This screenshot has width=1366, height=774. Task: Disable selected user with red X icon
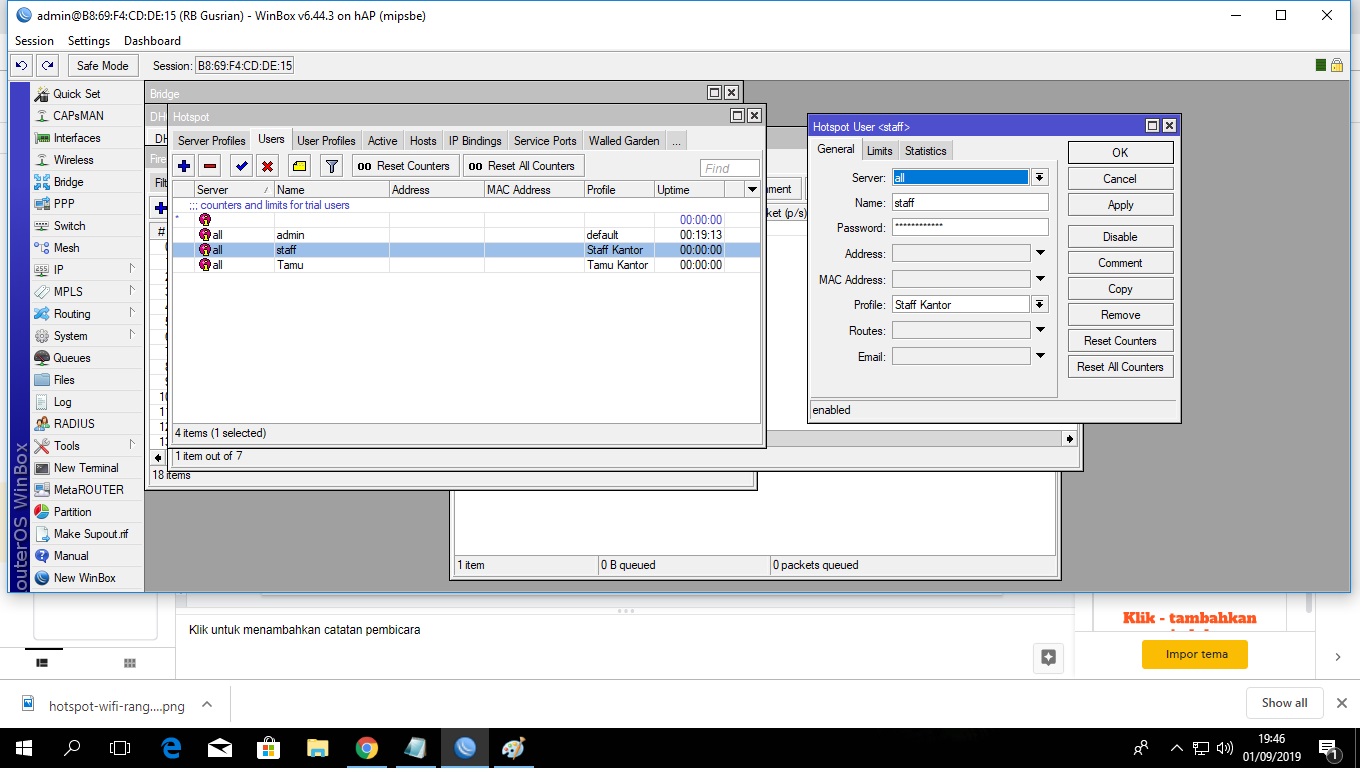(x=268, y=166)
